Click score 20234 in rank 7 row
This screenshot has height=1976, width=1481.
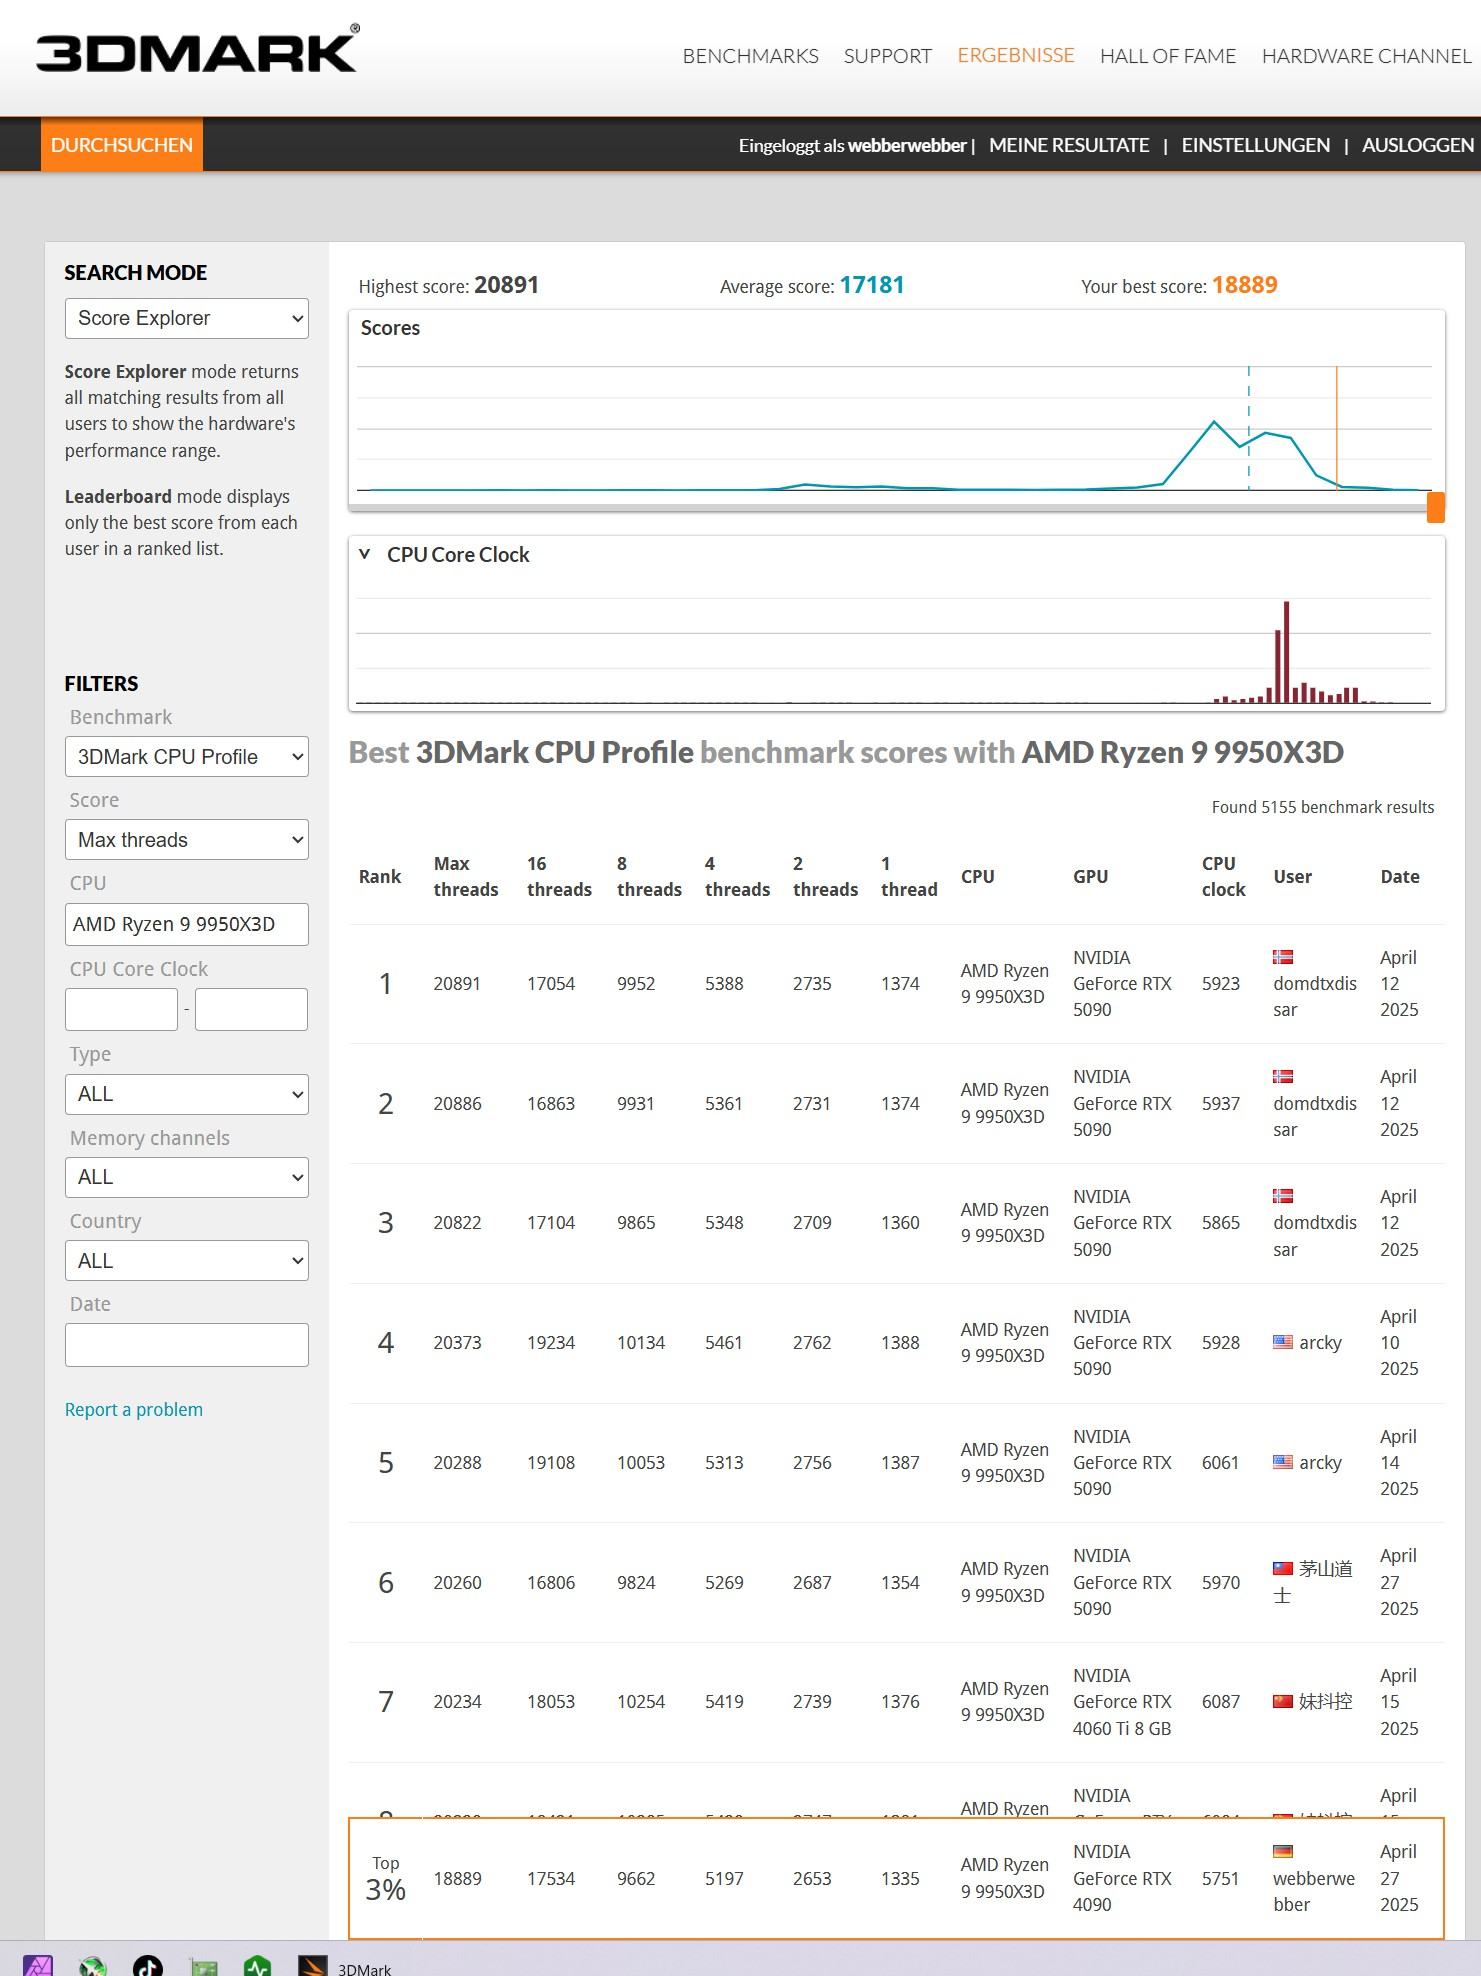[x=457, y=1701]
